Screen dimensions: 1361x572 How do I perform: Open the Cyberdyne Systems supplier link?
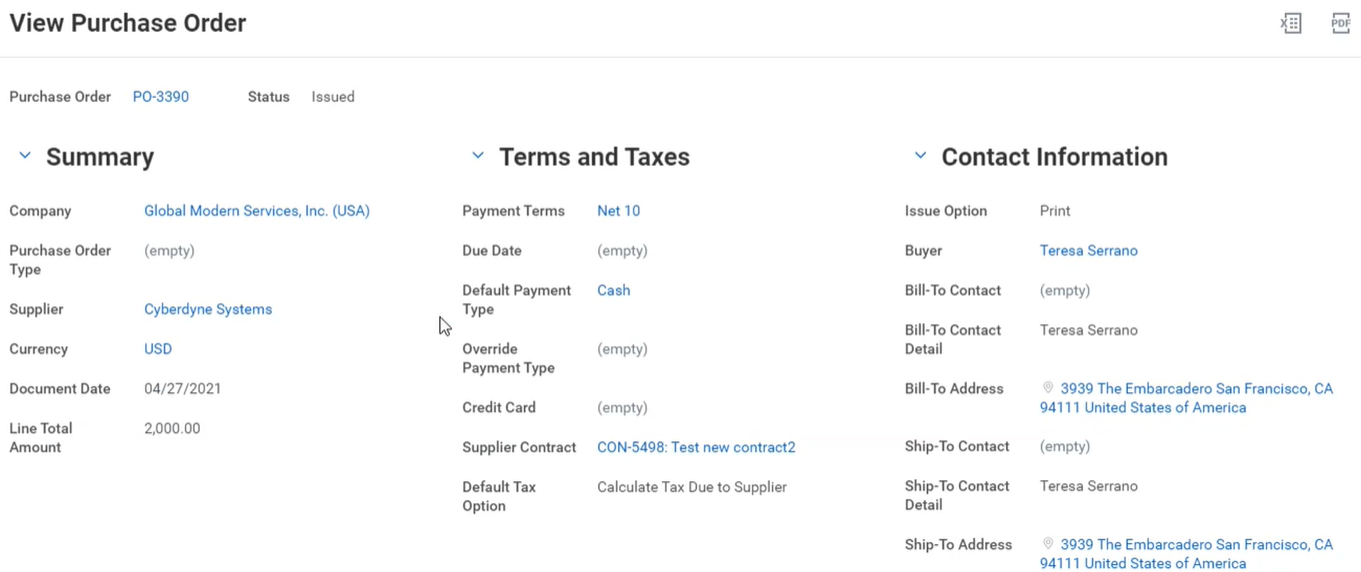[208, 309]
